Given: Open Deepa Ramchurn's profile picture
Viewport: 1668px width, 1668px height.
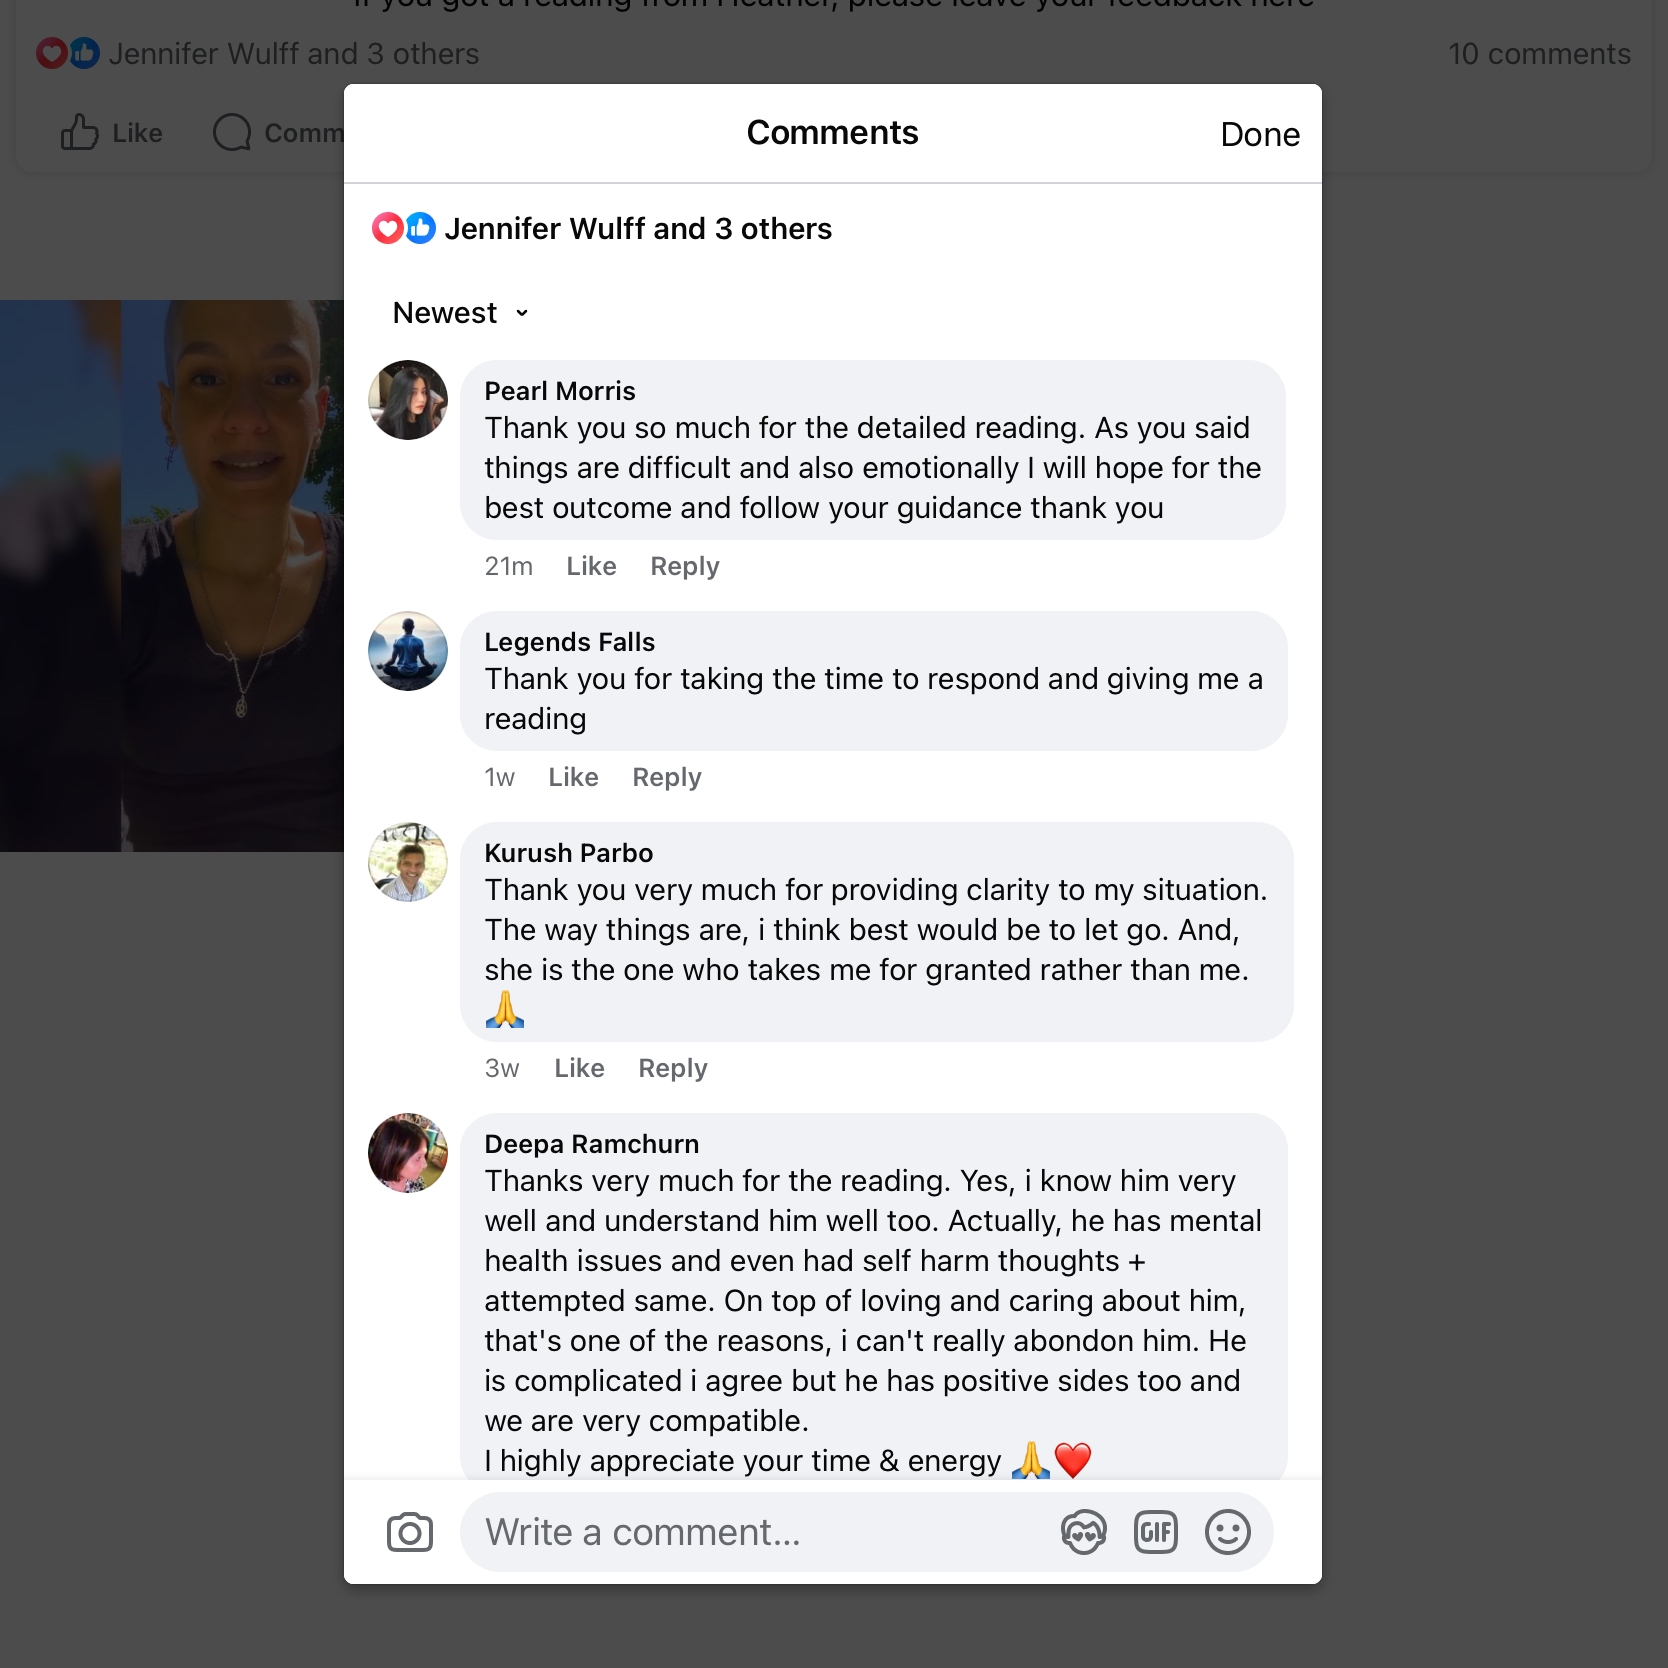Looking at the screenshot, I should coord(408,1153).
